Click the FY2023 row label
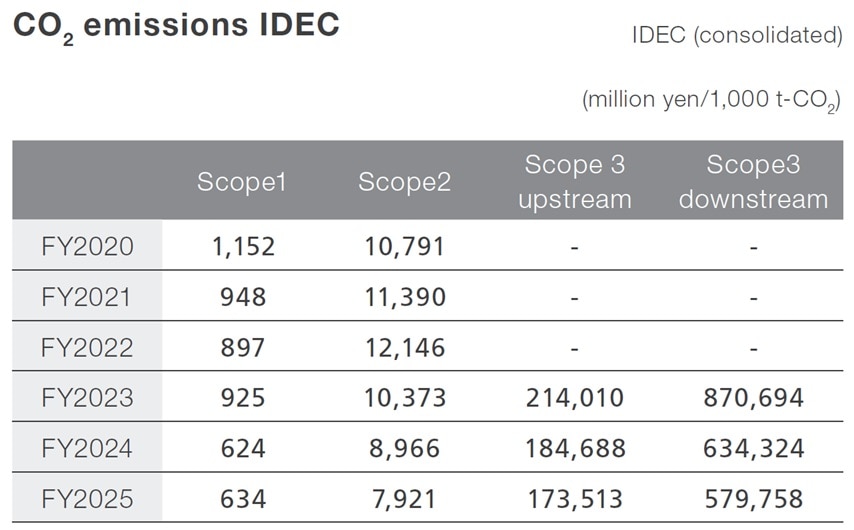The width and height of the screenshot is (854, 530). pyautogui.click(x=87, y=398)
